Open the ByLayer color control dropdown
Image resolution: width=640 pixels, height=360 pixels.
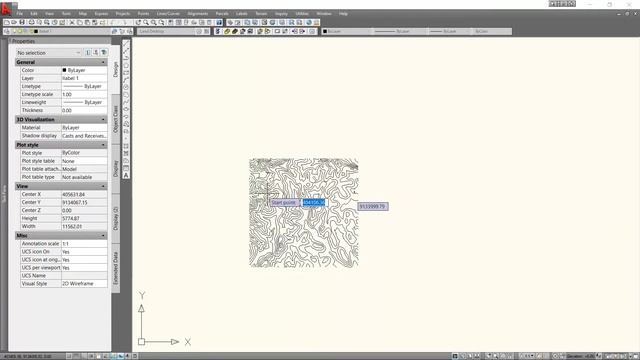pos(346,31)
